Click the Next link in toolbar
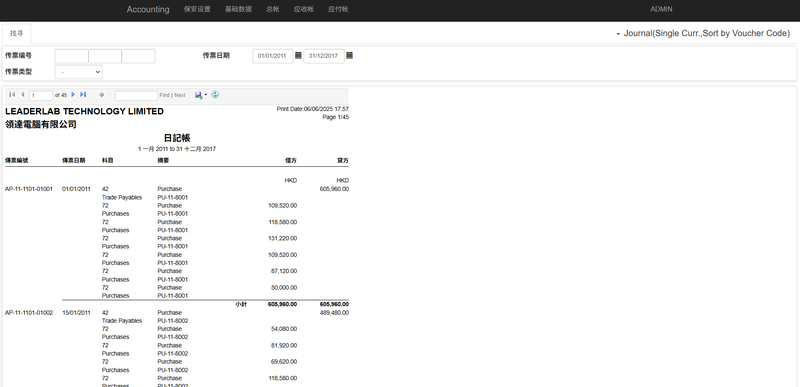Image resolution: width=800 pixels, height=387 pixels. click(180, 95)
